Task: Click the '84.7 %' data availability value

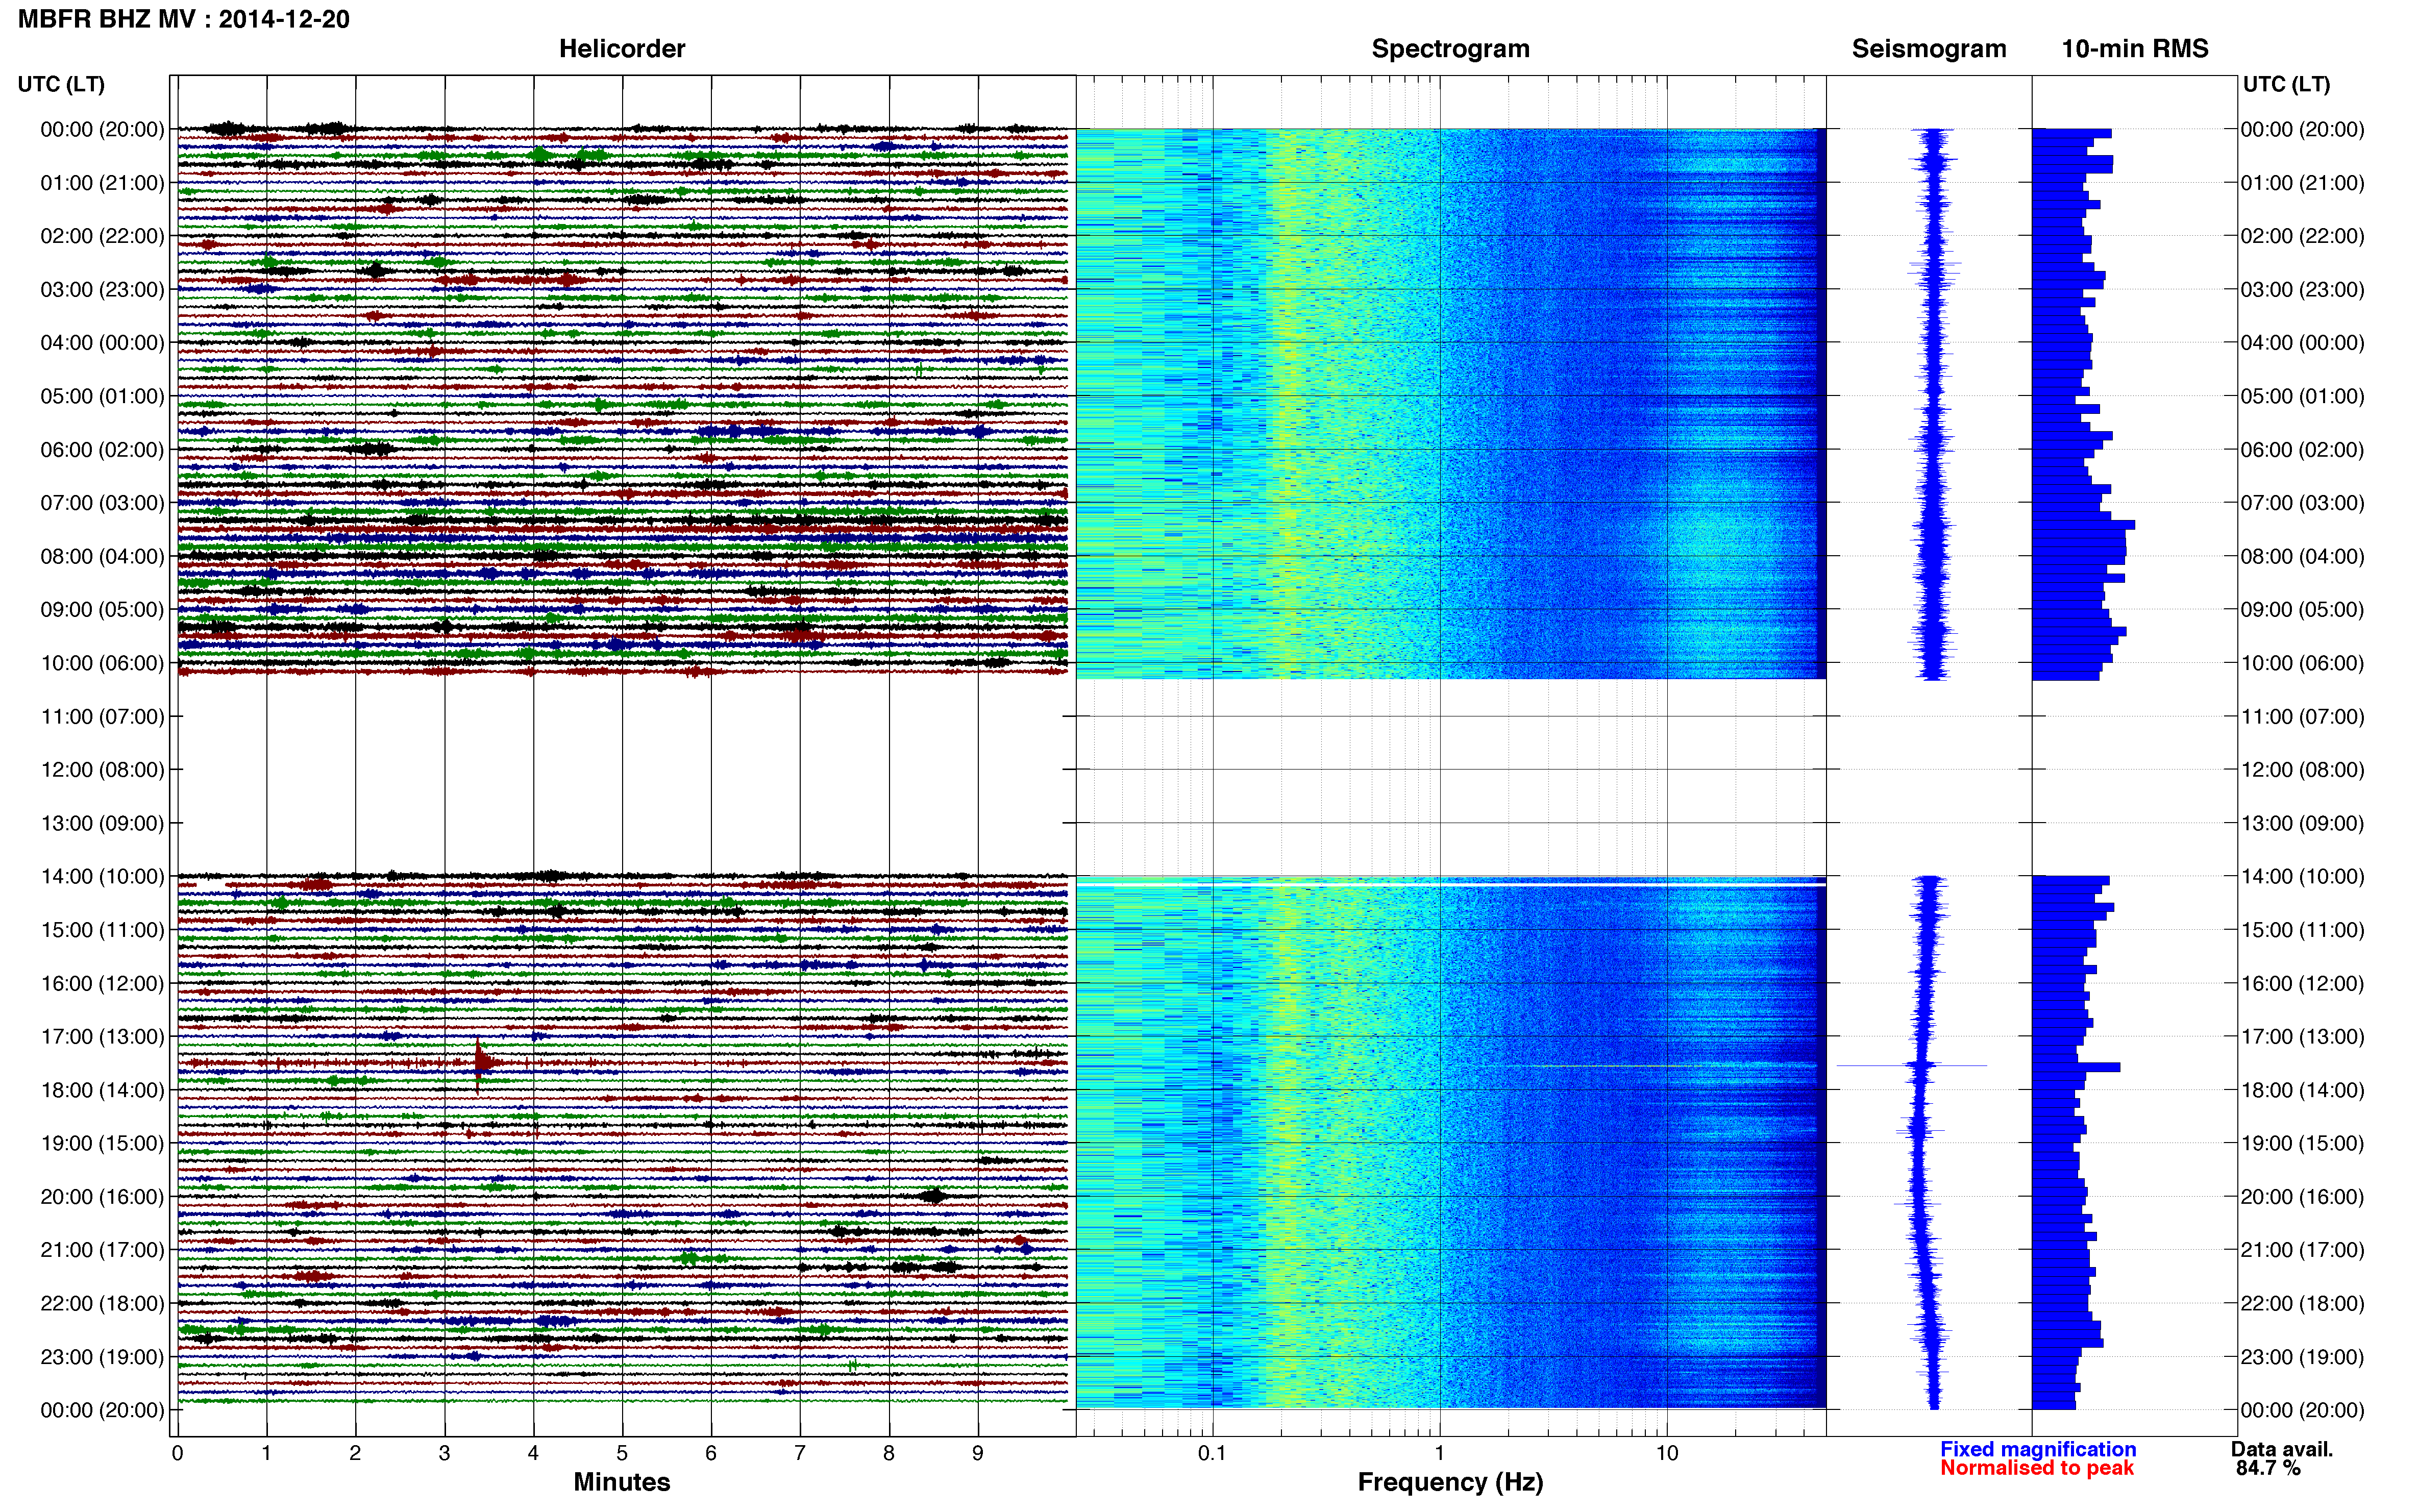Action: [x=2268, y=1468]
